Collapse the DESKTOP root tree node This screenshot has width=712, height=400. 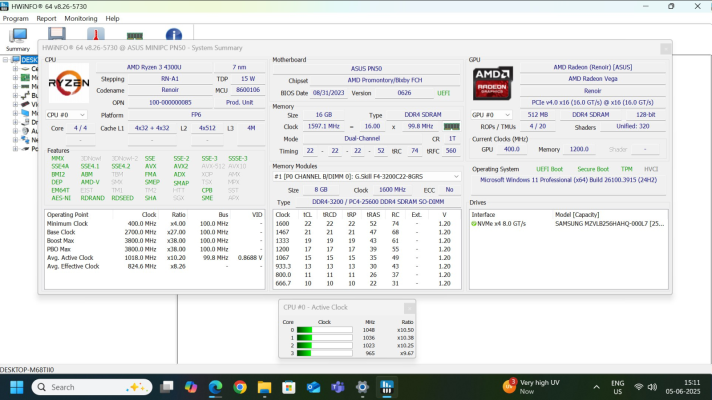coord(5,60)
